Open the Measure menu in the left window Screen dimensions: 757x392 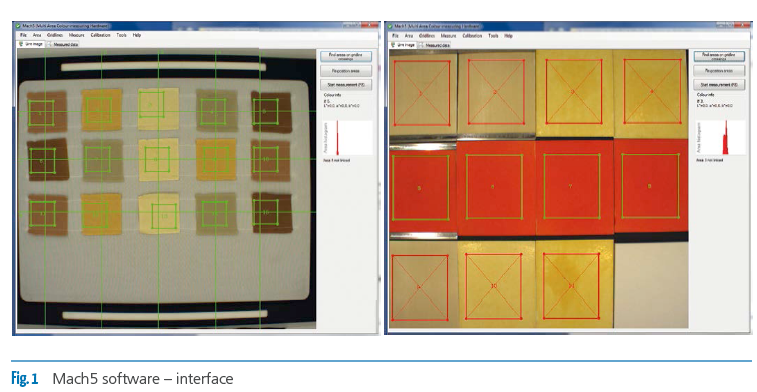tap(77, 35)
